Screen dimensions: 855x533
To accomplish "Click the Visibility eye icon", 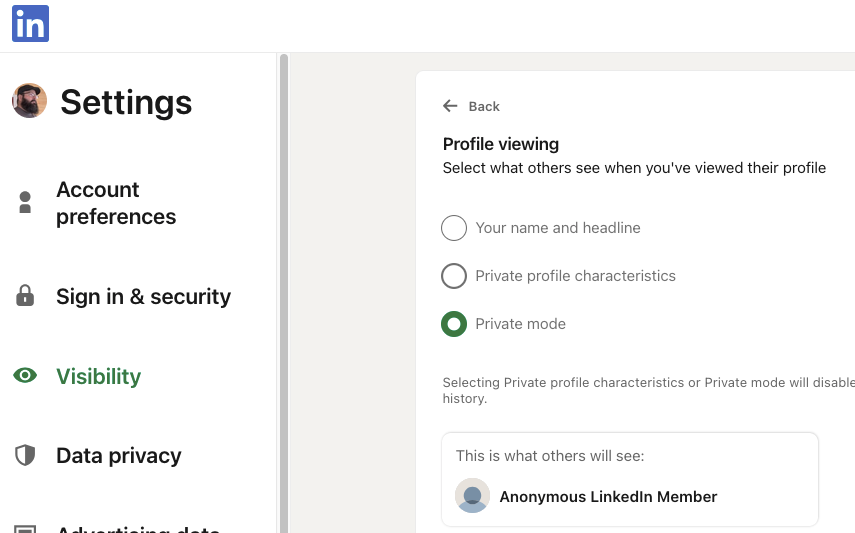I will click(x=25, y=376).
